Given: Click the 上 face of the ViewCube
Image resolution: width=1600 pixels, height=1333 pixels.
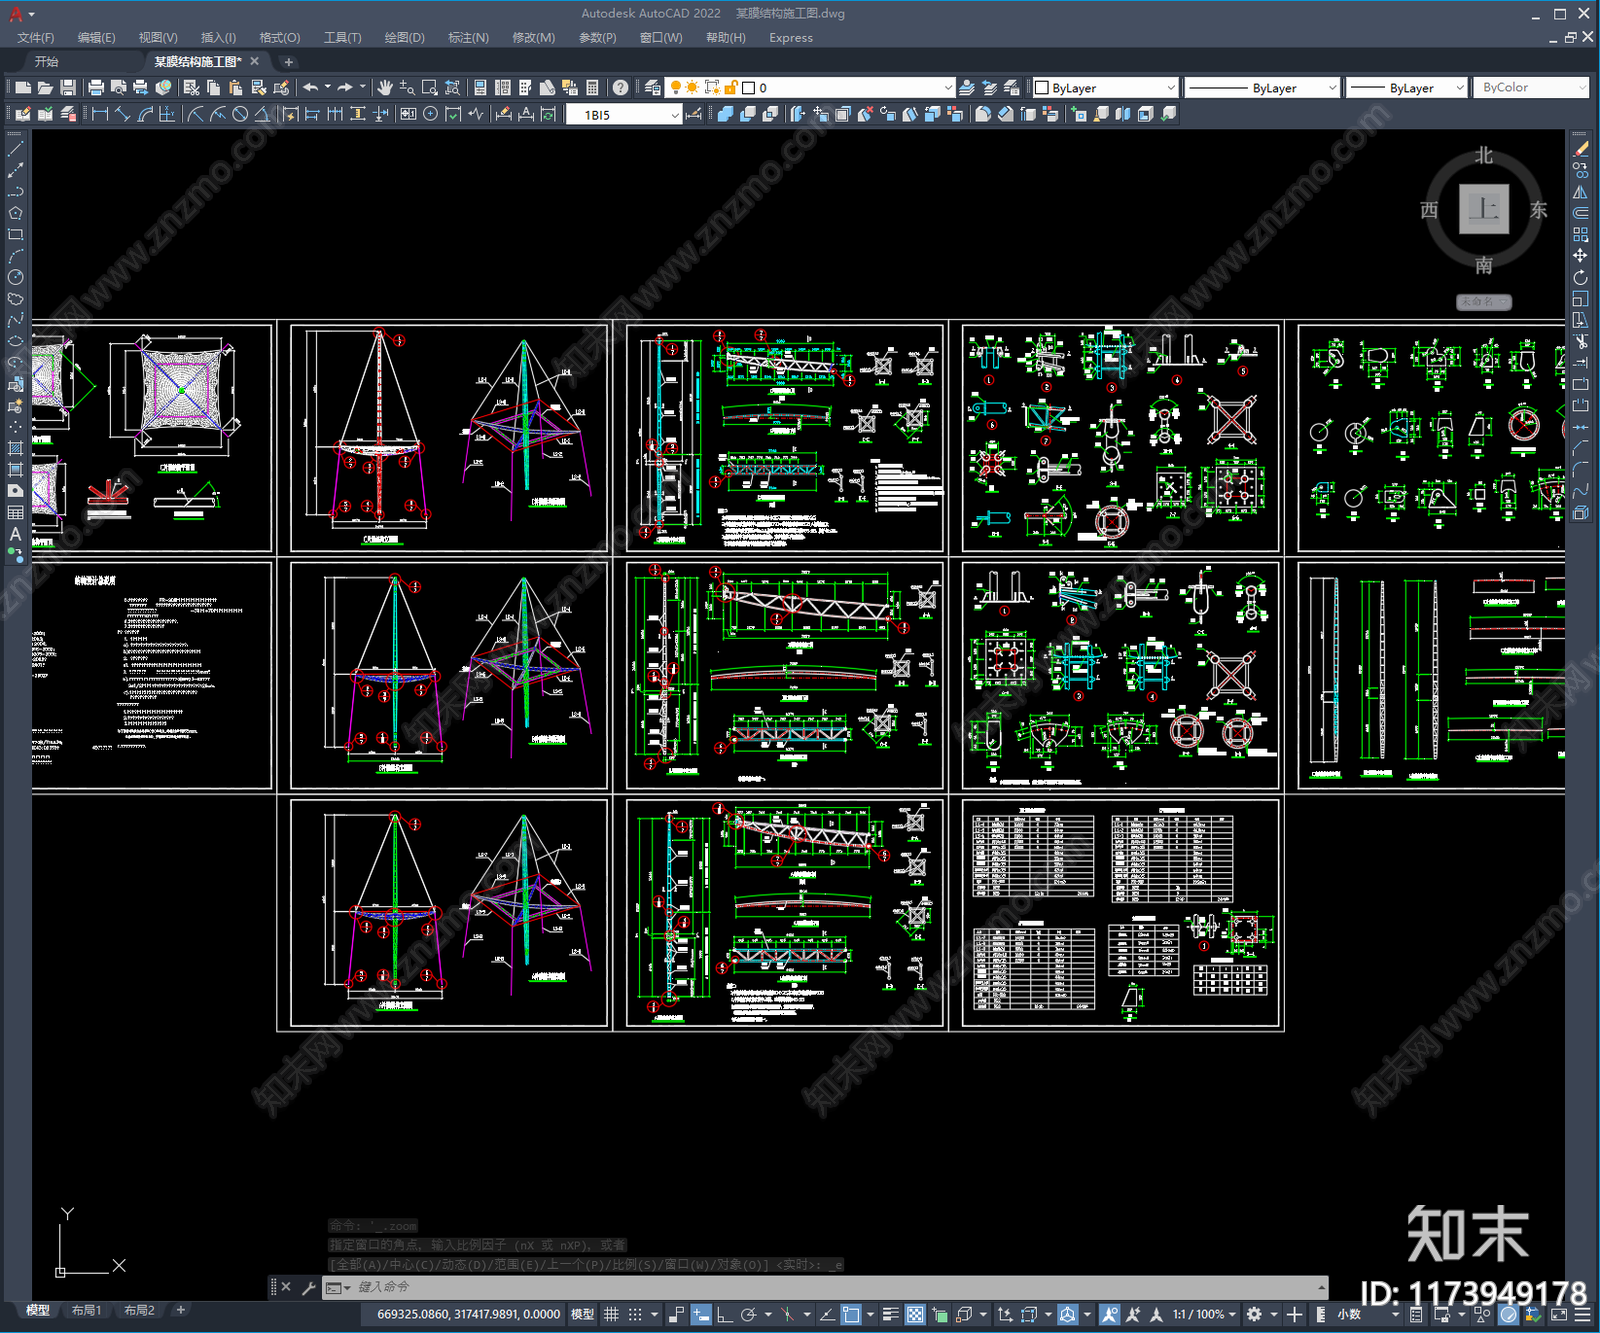Looking at the screenshot, I should point(1484,209).
